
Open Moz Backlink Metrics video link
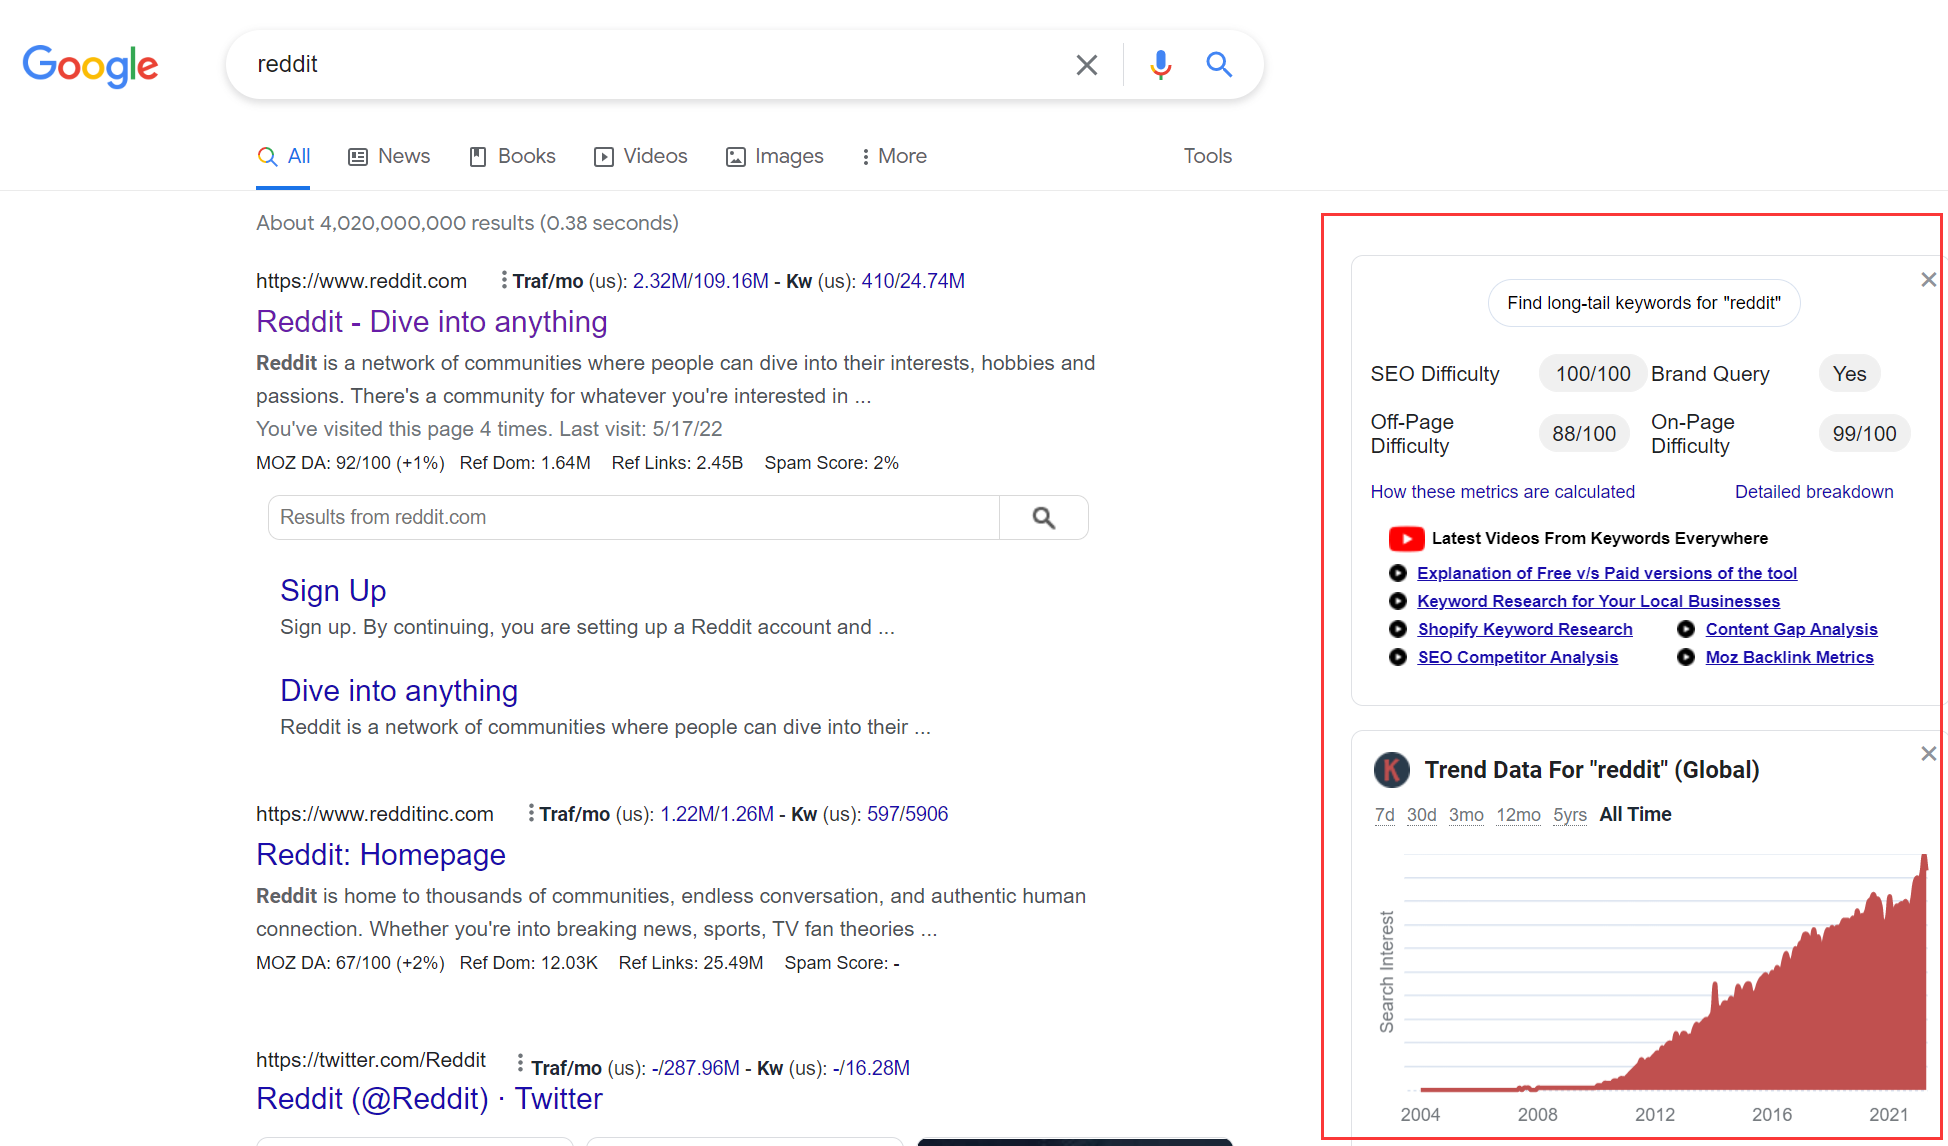pyautogui.click(x=1789, y=657)
